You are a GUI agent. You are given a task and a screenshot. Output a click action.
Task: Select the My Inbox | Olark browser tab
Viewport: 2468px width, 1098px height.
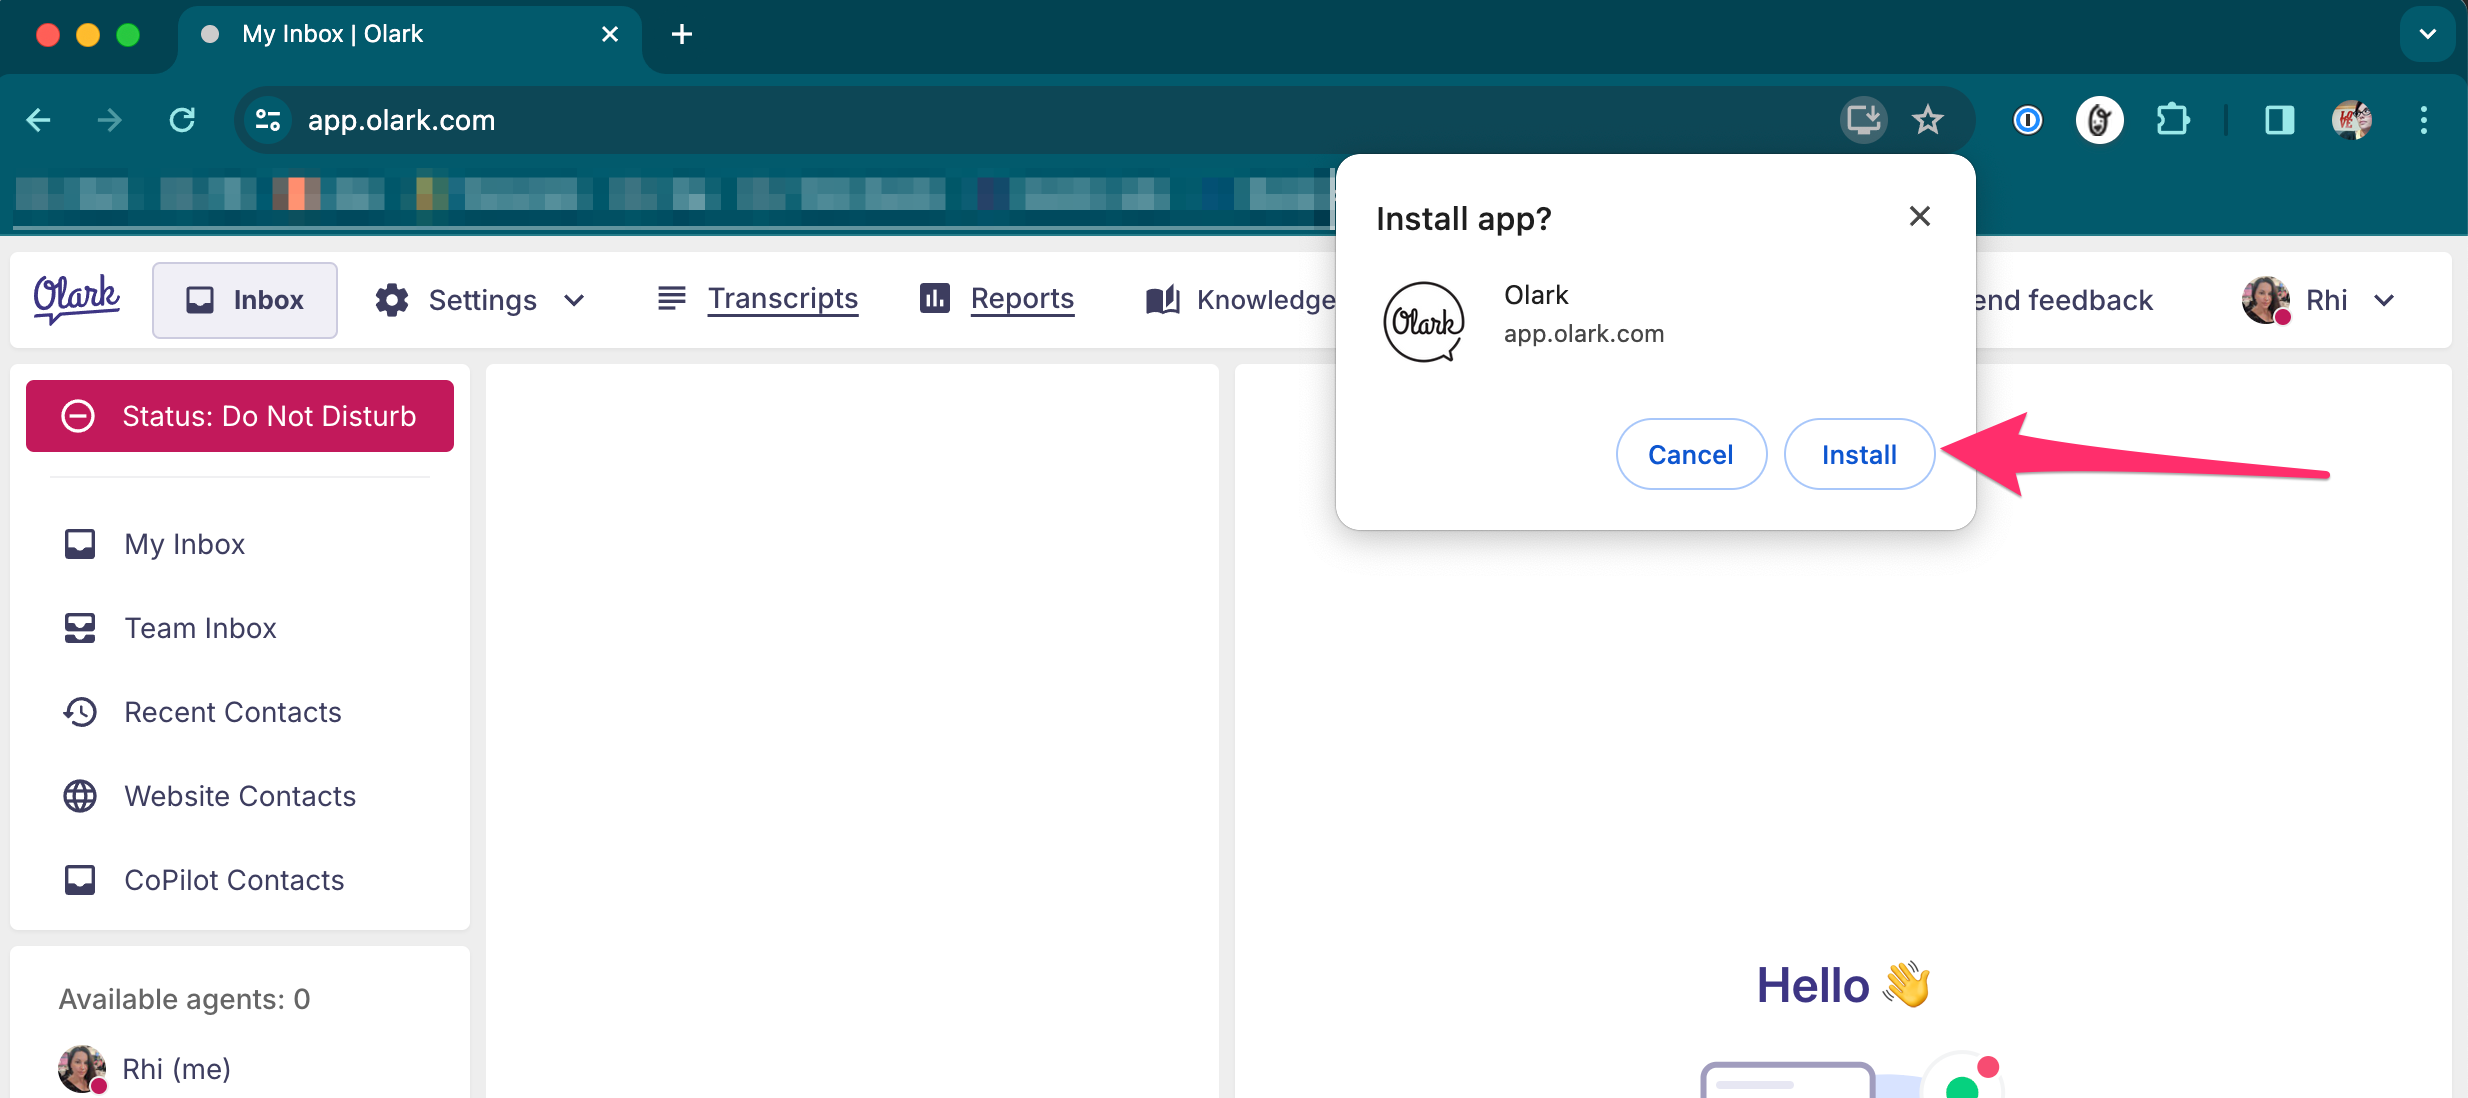tap(333, 33)
